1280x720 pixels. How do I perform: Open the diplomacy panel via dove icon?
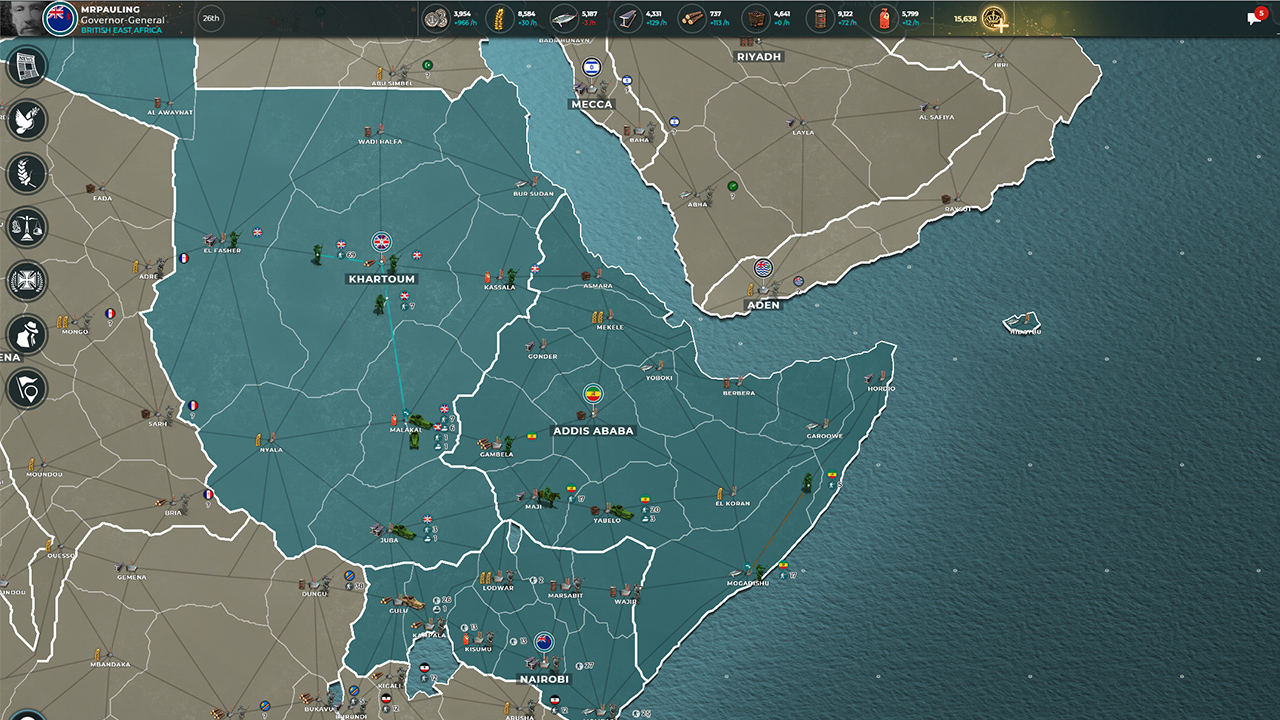pos(29,120)
